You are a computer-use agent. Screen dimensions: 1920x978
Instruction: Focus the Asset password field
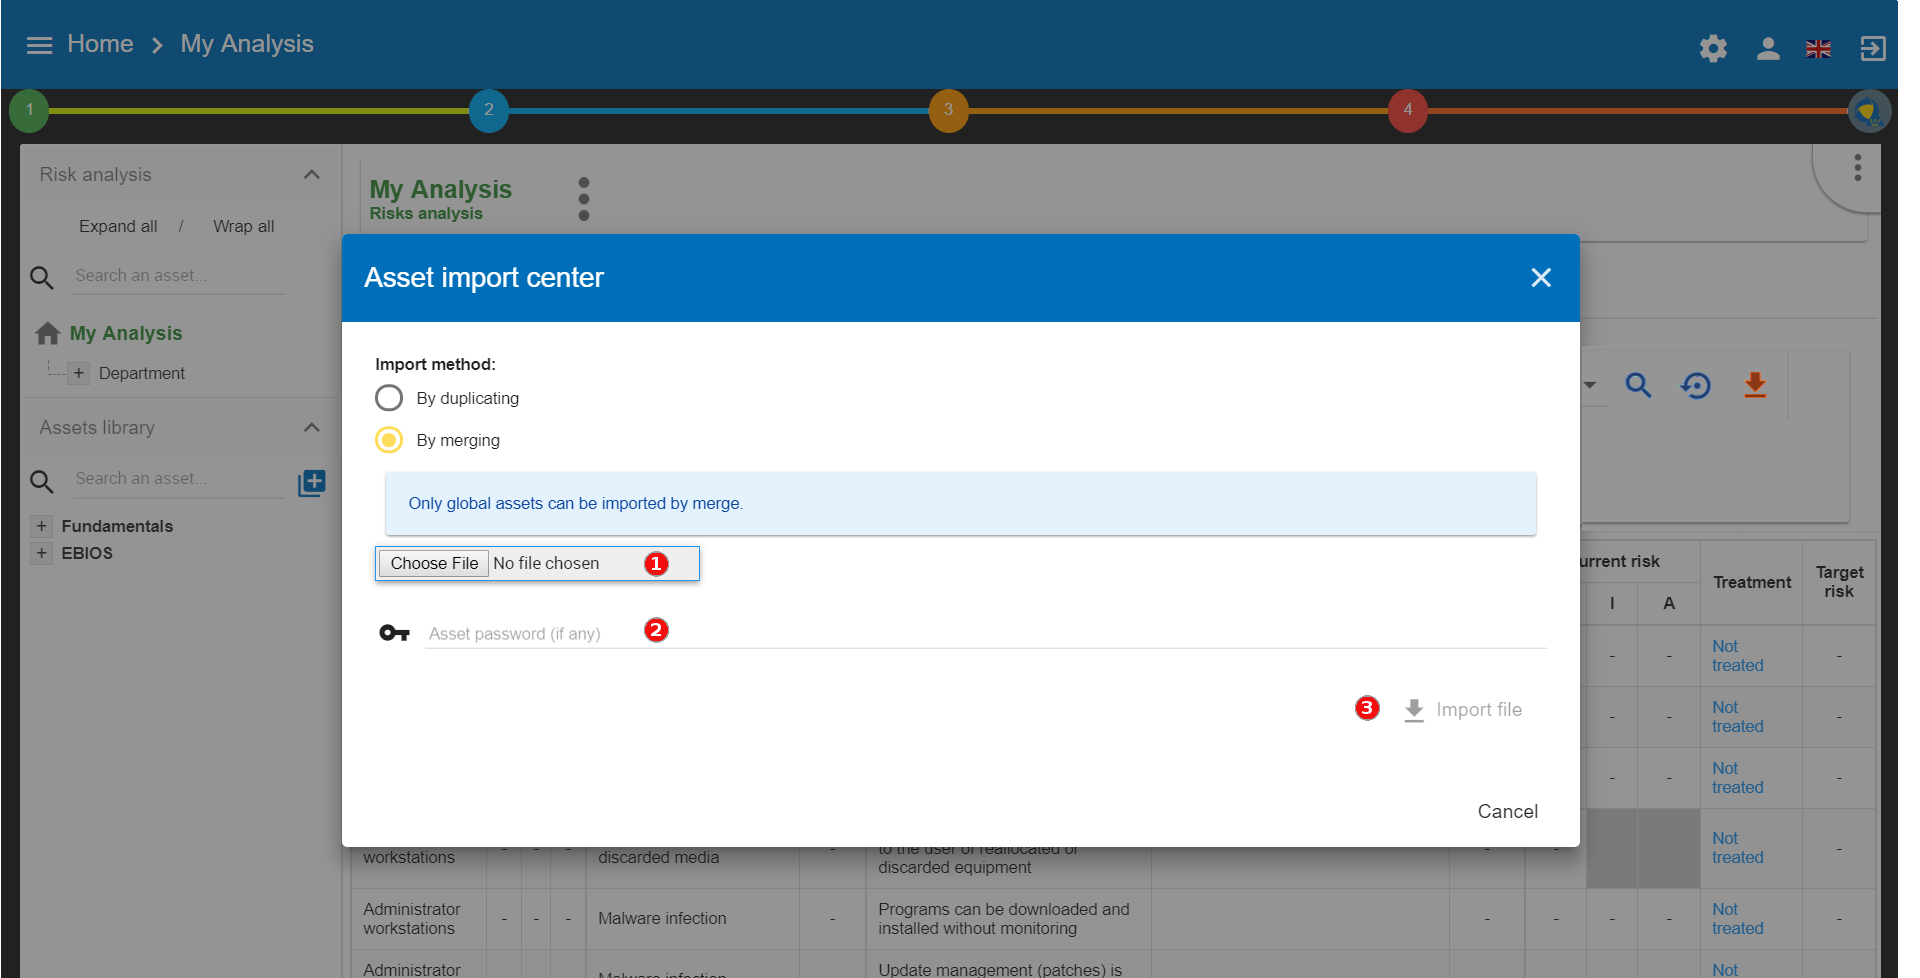tap(985, 633)
